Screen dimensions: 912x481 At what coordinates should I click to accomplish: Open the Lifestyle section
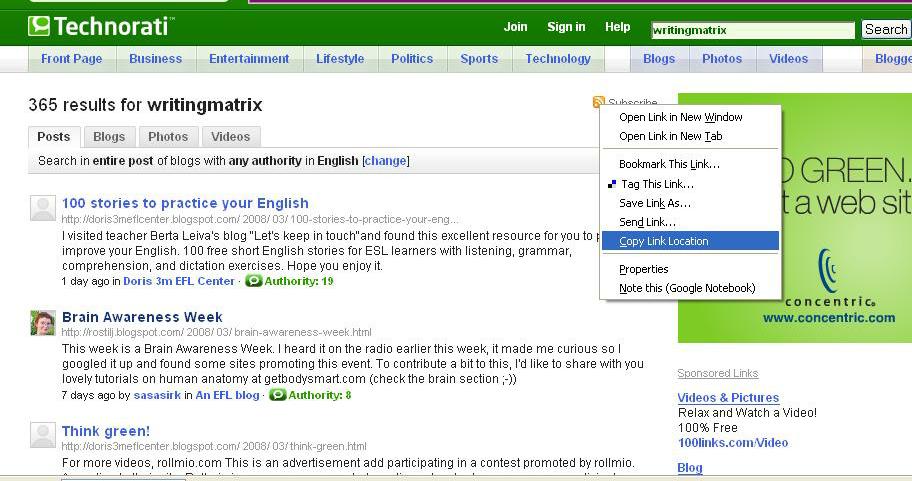pos(340,59)
